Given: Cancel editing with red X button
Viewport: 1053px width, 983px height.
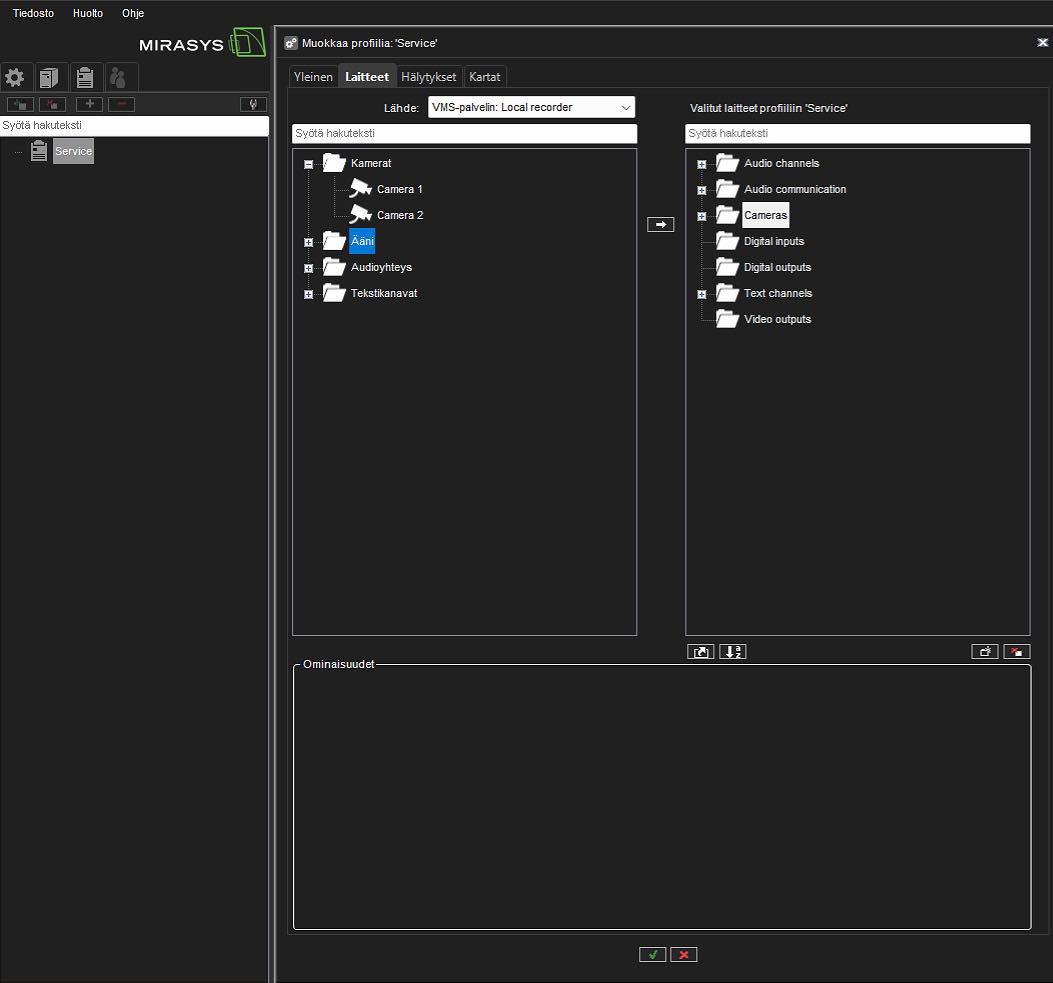Looking at the screenshot, I should tap(684, 955).
